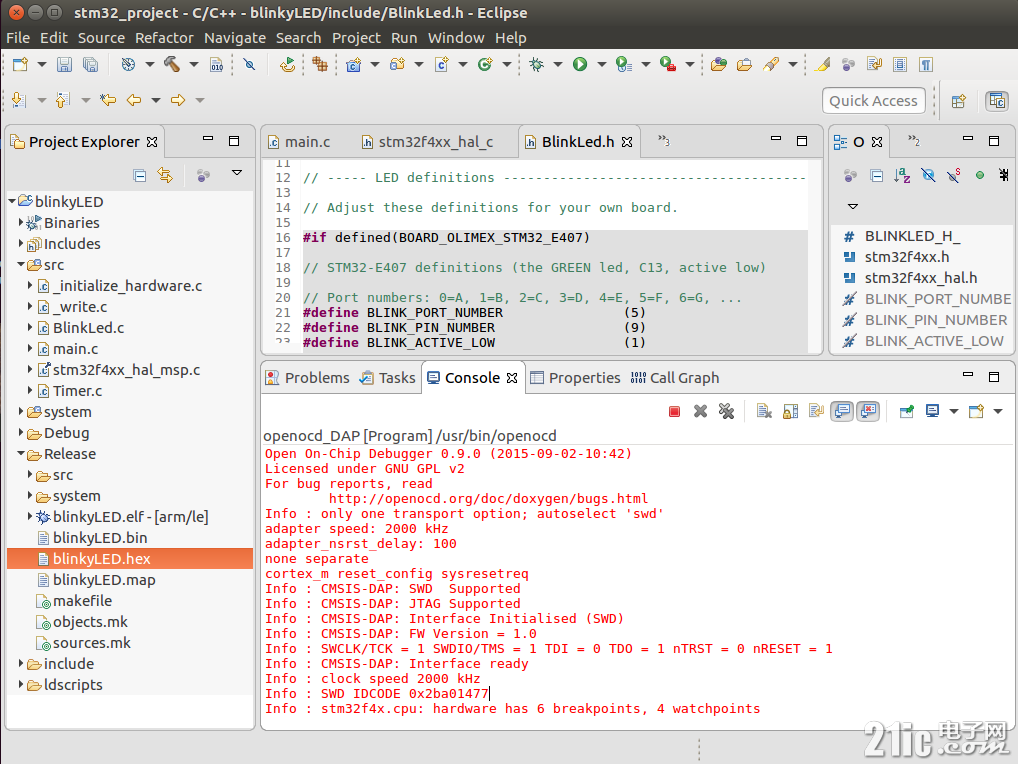This screenshot has height=764, width=1018.
Task: Click Clear Console icon
Action: coord(764,411)
